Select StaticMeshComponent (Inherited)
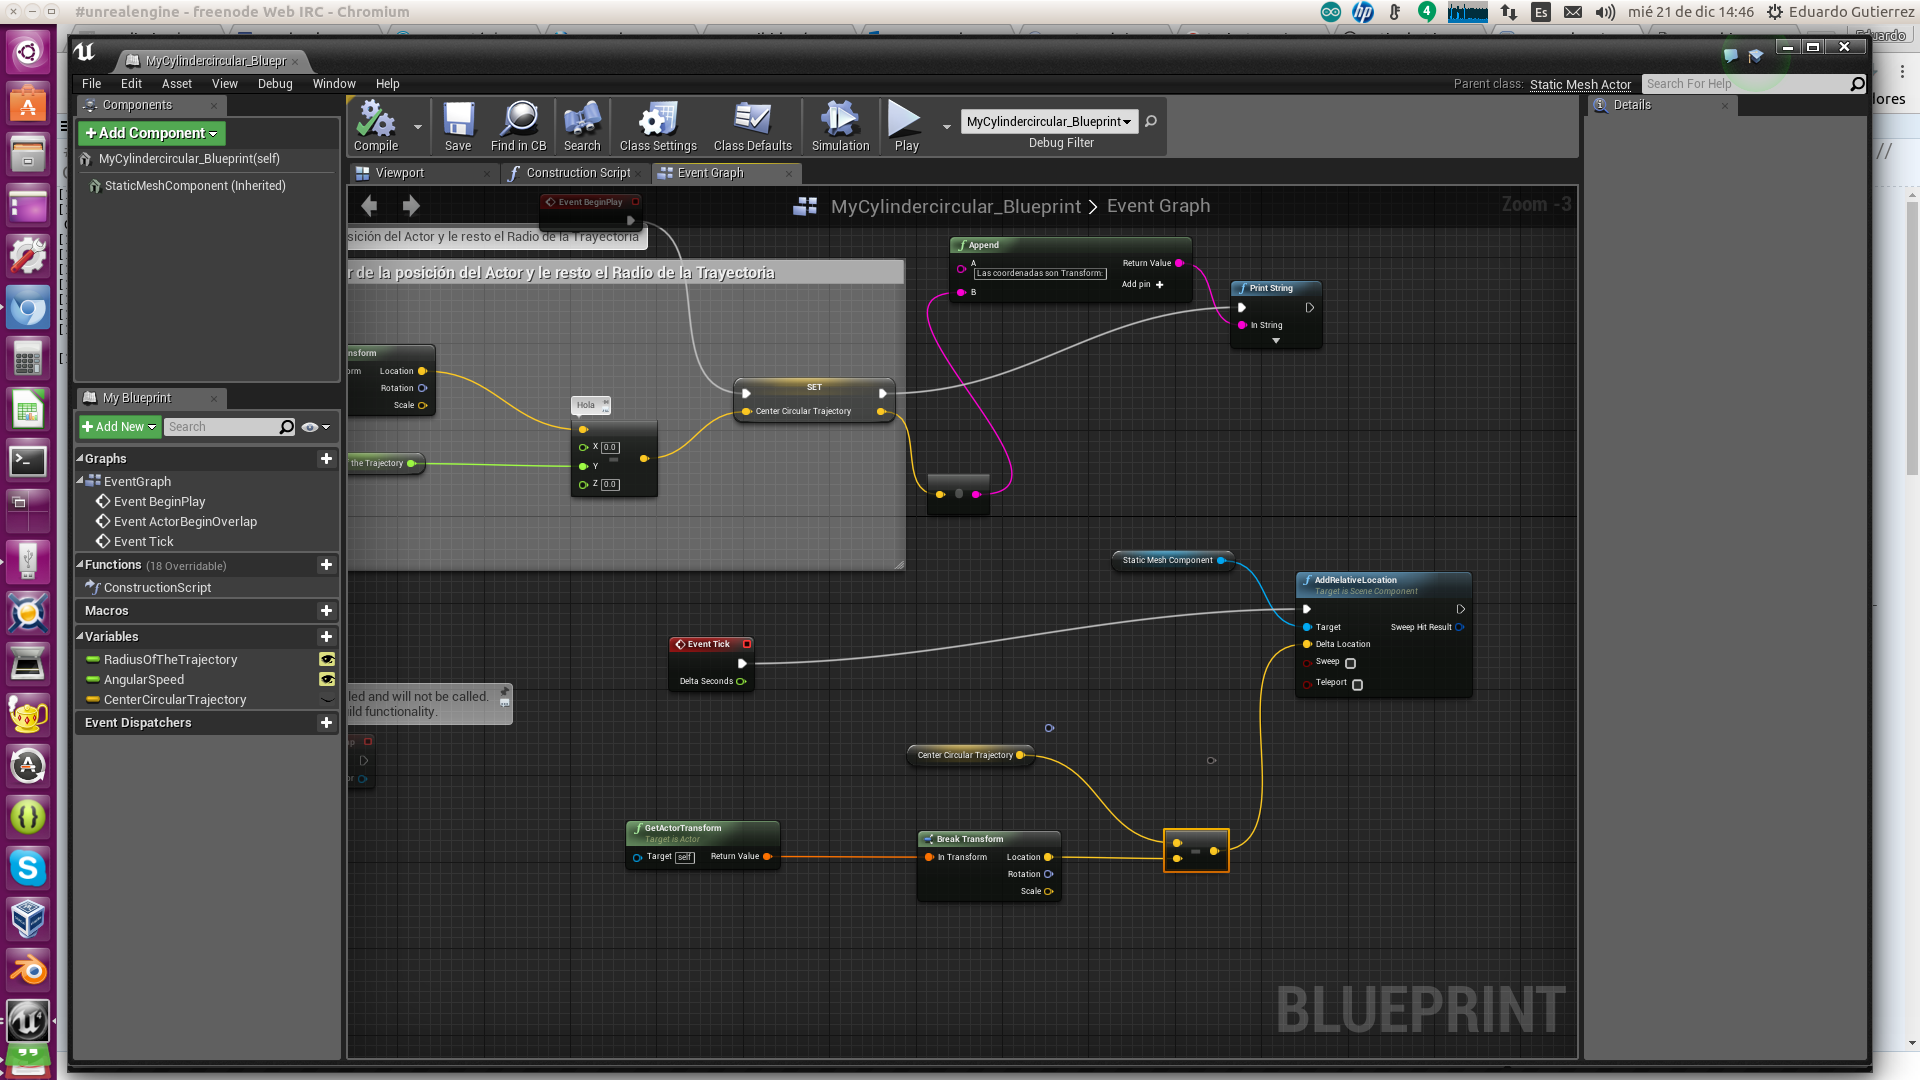The image size is (1920, 1080). (195, 186)
